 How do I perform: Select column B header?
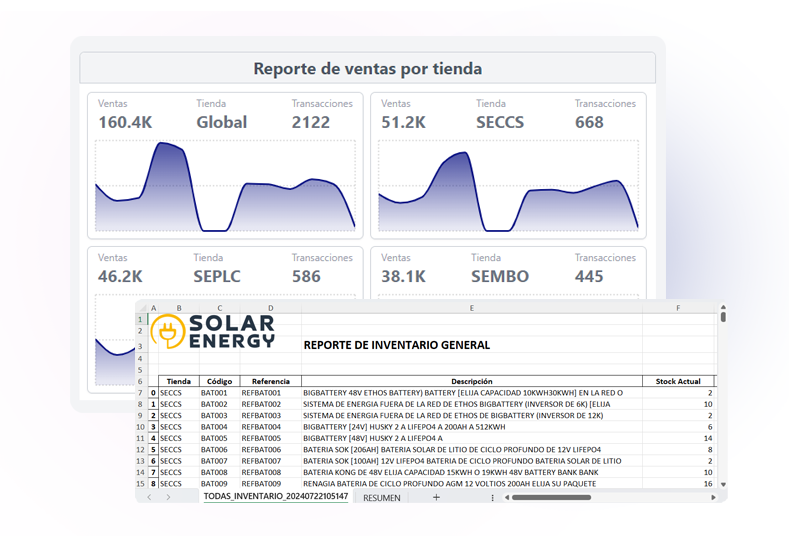pyautogui.click(x=179, y=308)
